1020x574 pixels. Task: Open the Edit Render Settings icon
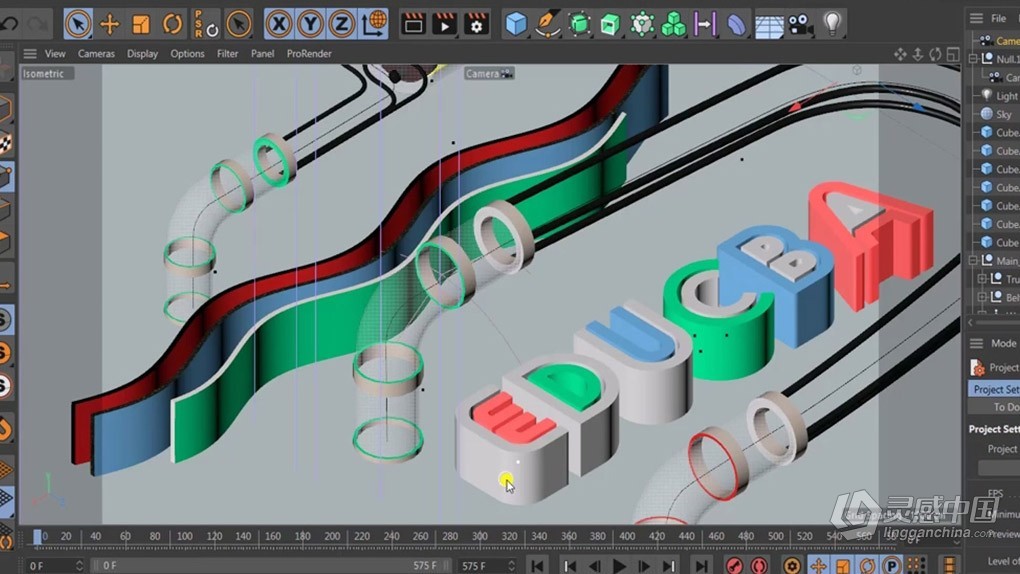click(477, 23)
